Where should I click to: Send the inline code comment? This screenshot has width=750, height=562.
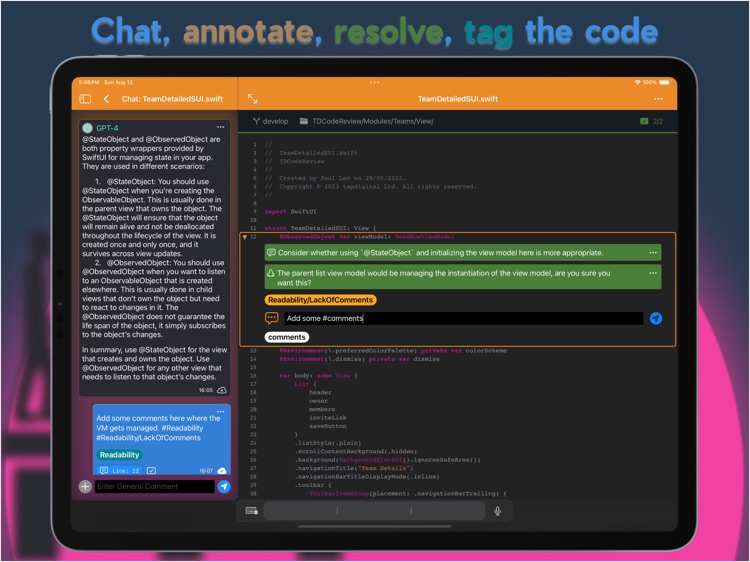[656, 318]
